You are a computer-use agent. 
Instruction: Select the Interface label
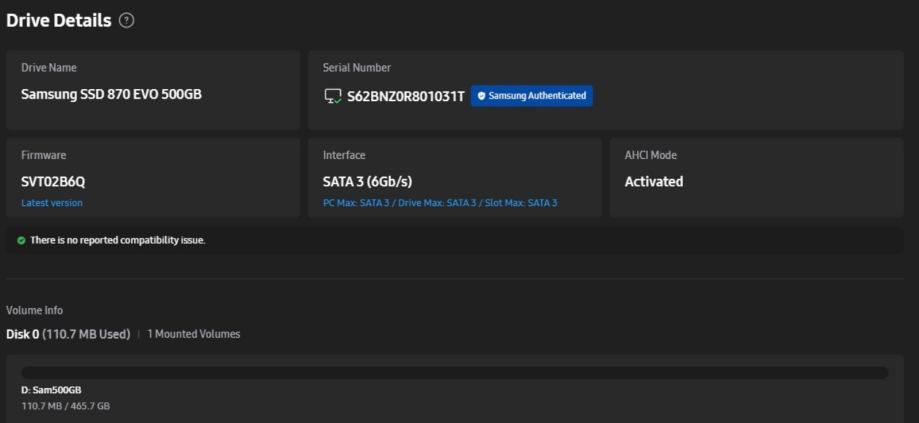pyautogui.click(x=344, y=155)
